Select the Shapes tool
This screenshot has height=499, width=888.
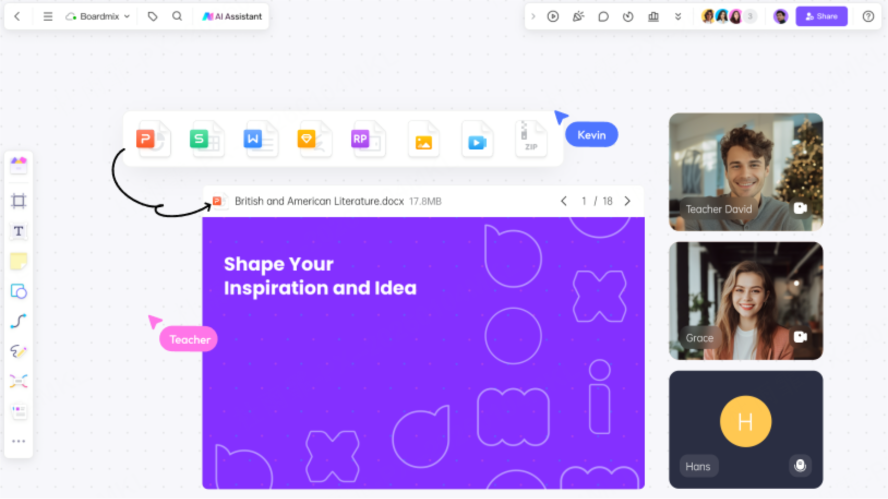point(19,291)
